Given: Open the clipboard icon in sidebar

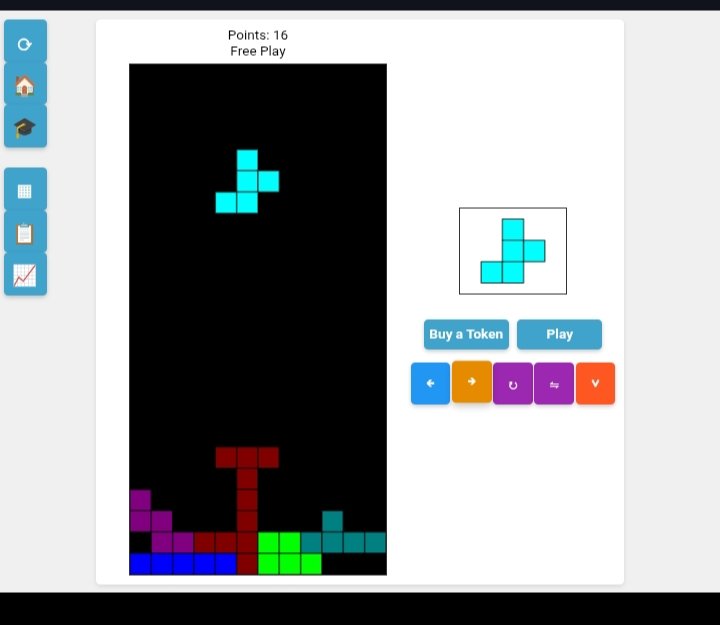Looking at the screenshot, I should pyautogui.click(x=25, y=232).
